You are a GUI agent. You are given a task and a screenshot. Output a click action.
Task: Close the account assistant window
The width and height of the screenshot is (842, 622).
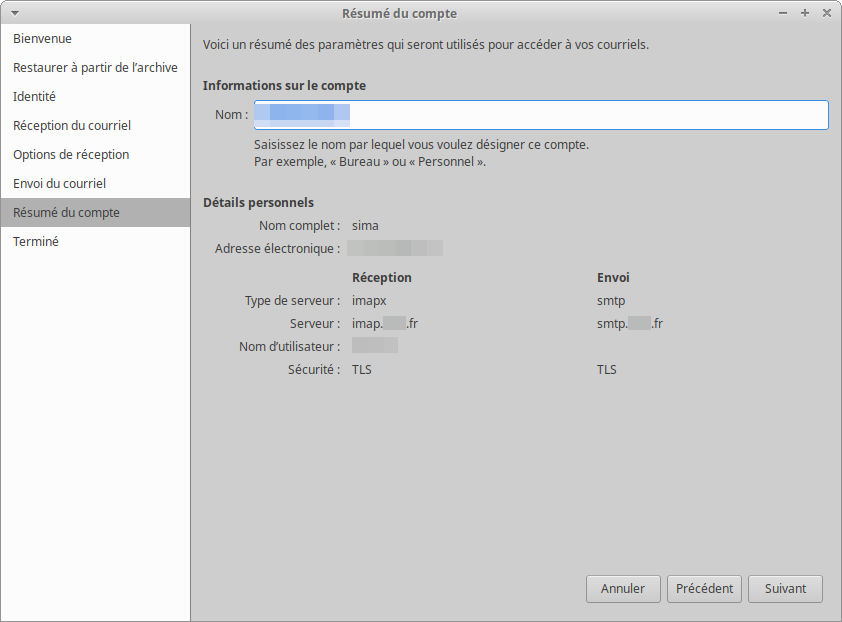coord(827,13)
